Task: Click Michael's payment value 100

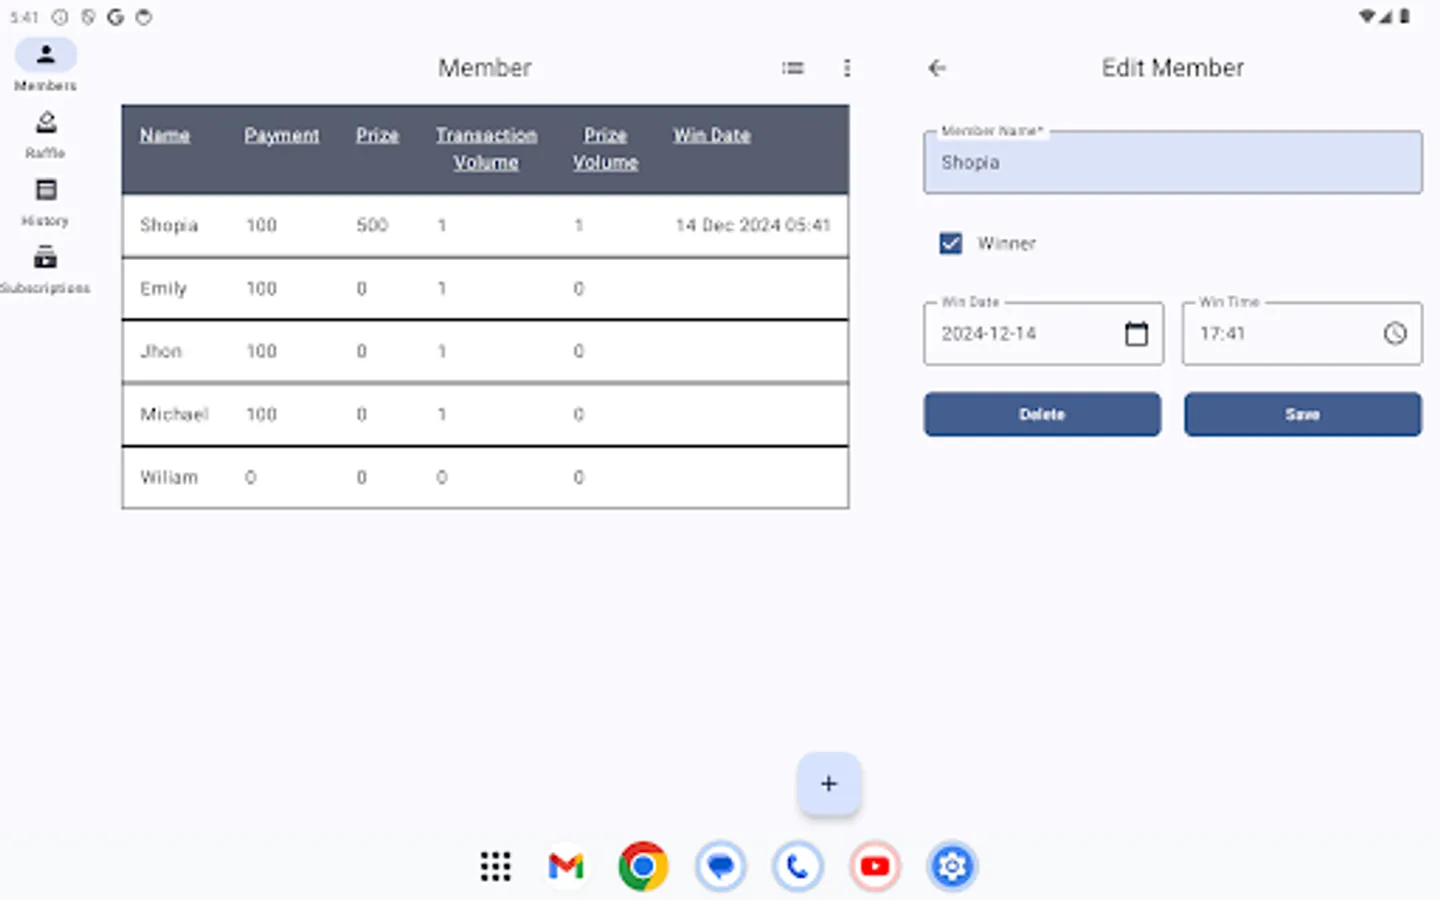Action: click(x=261, y=414)
